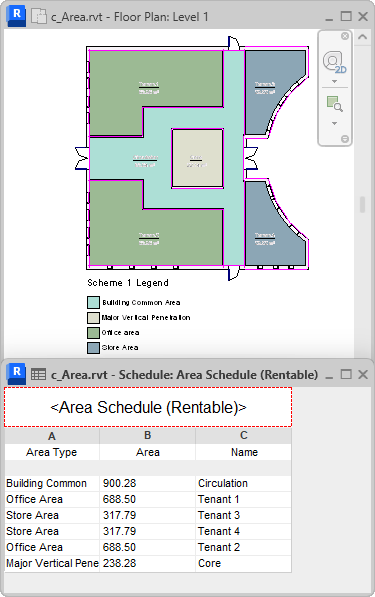
Task: Close the navigation bar with its X icon
Action: pyautogui.click(x=345, y=36)
